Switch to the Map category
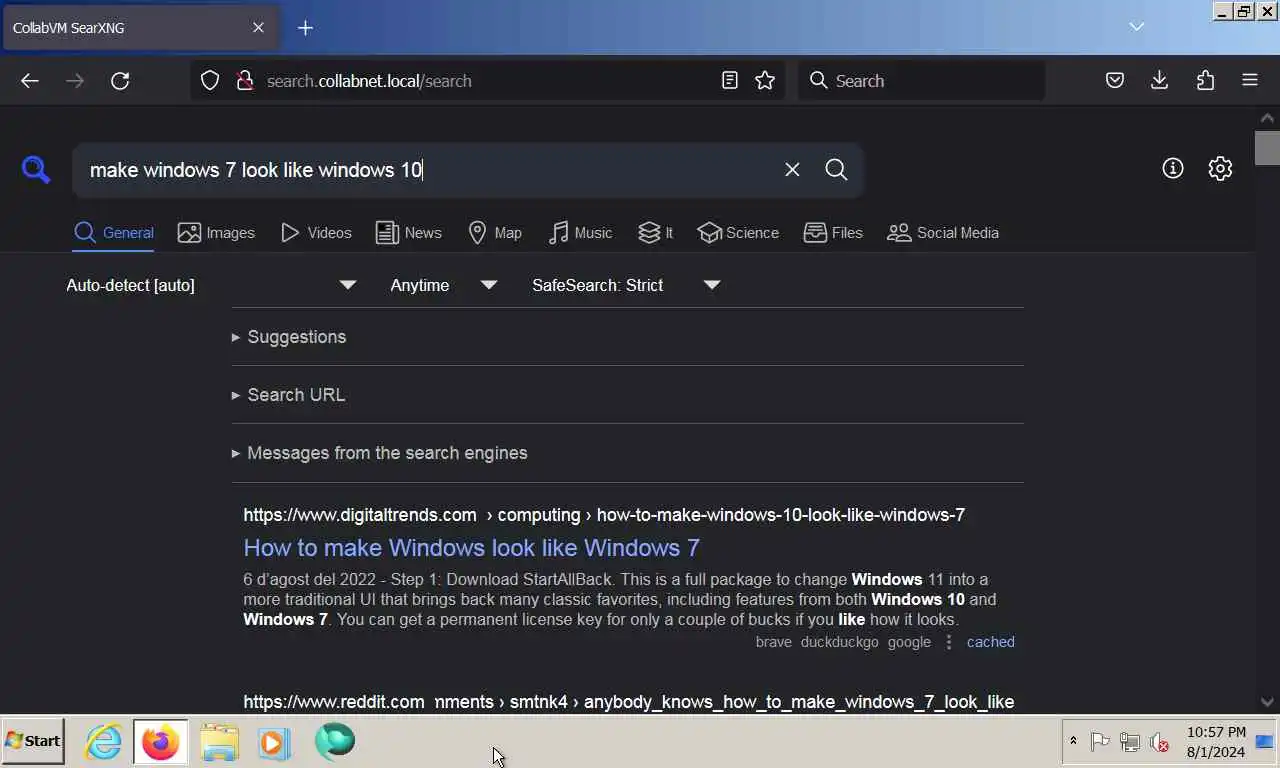The height and width of the screenshot is (768, 1280). click(495, 233)
